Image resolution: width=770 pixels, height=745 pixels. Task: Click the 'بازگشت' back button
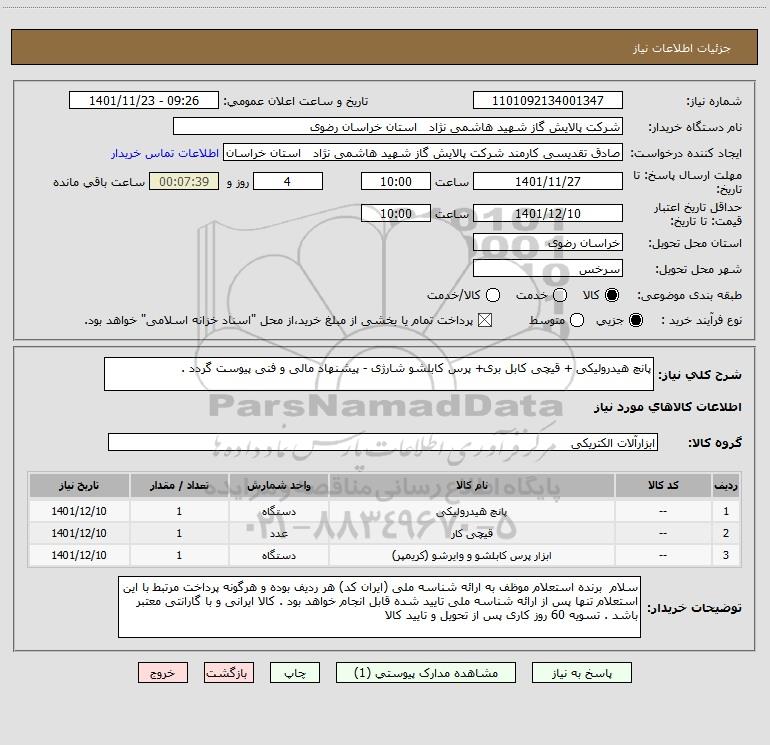point(230,673)
